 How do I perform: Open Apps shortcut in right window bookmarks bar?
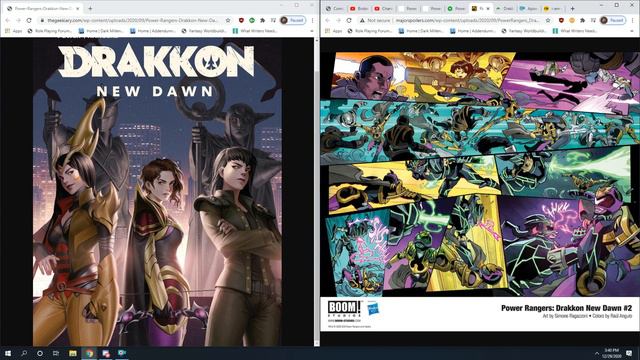pos(333,31)
